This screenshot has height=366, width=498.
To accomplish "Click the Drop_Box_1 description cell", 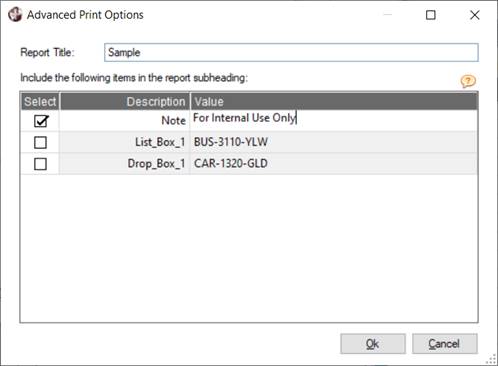I will pyautogui.click(x=125, y=164).
